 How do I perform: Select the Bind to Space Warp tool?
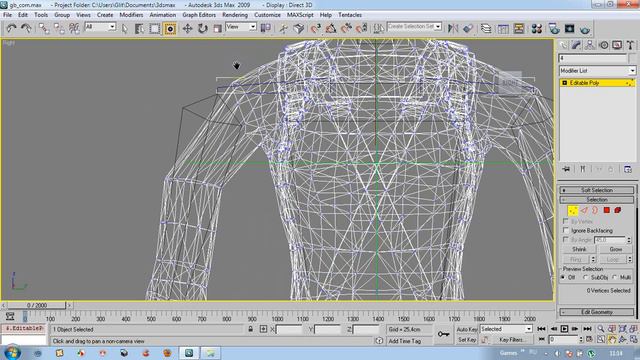(74, 28)
